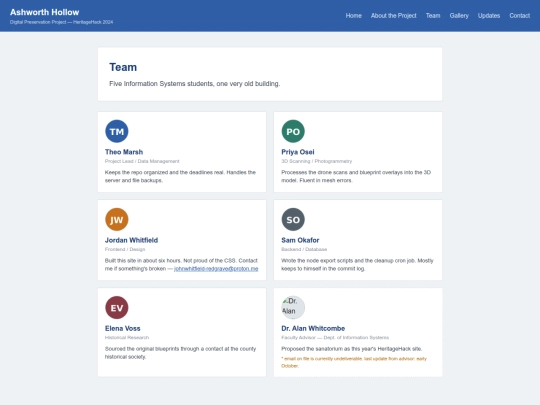
Task: Click 'Five Information Systems students' subtitle
Action: coord(195,84)
